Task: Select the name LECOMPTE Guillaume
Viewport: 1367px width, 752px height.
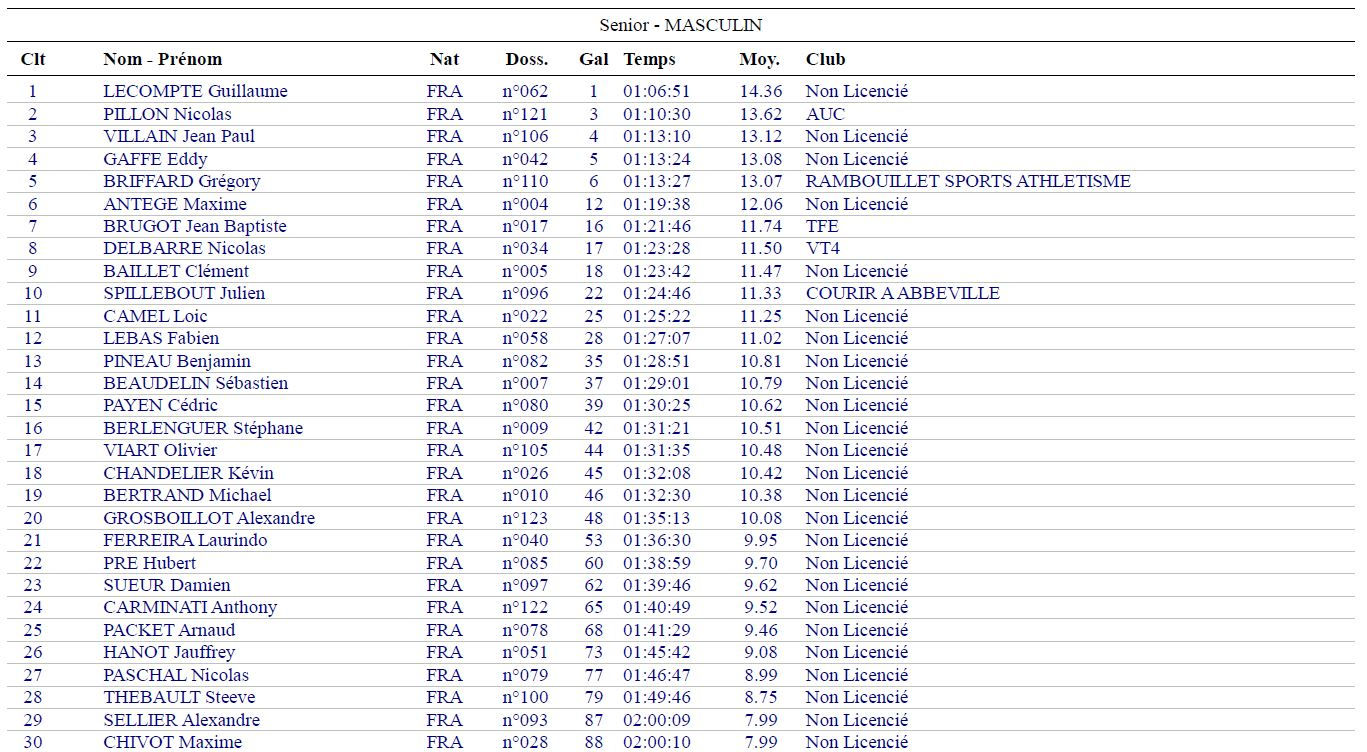Action: [x=195, y=91]
